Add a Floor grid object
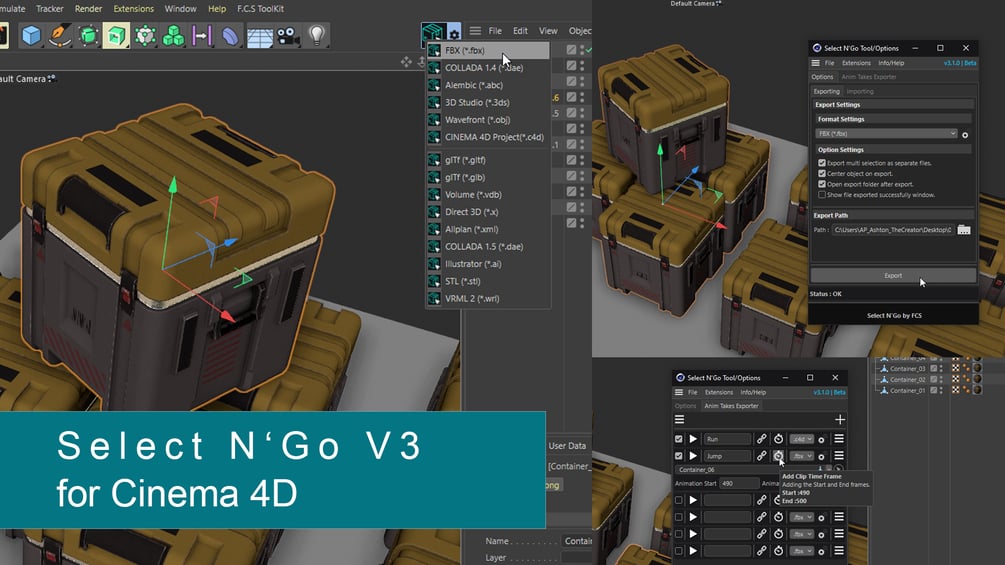This screenshot has height=565, width=1005. (260, 35)
